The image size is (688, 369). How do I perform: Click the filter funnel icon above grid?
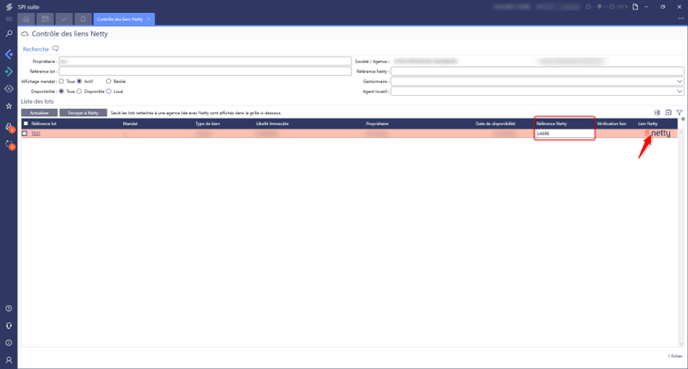pyautogui.click(x=679, y=113)
